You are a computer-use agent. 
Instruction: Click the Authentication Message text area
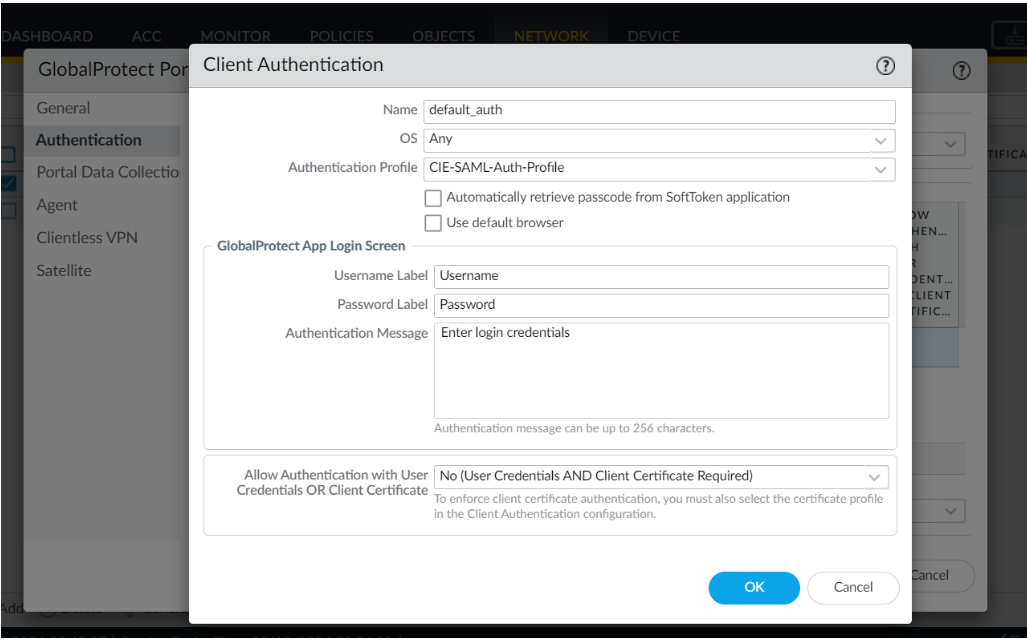[661, 370]
